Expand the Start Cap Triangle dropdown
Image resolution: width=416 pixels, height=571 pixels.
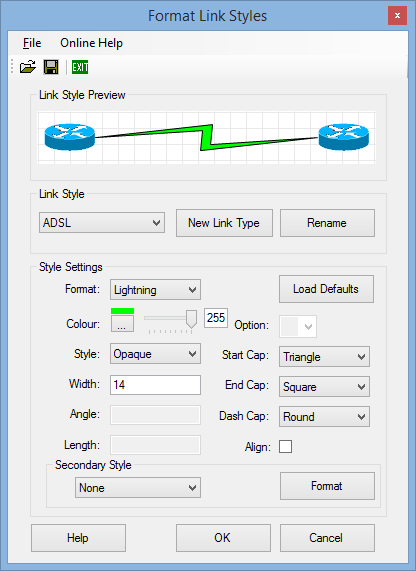click(324, 357)
